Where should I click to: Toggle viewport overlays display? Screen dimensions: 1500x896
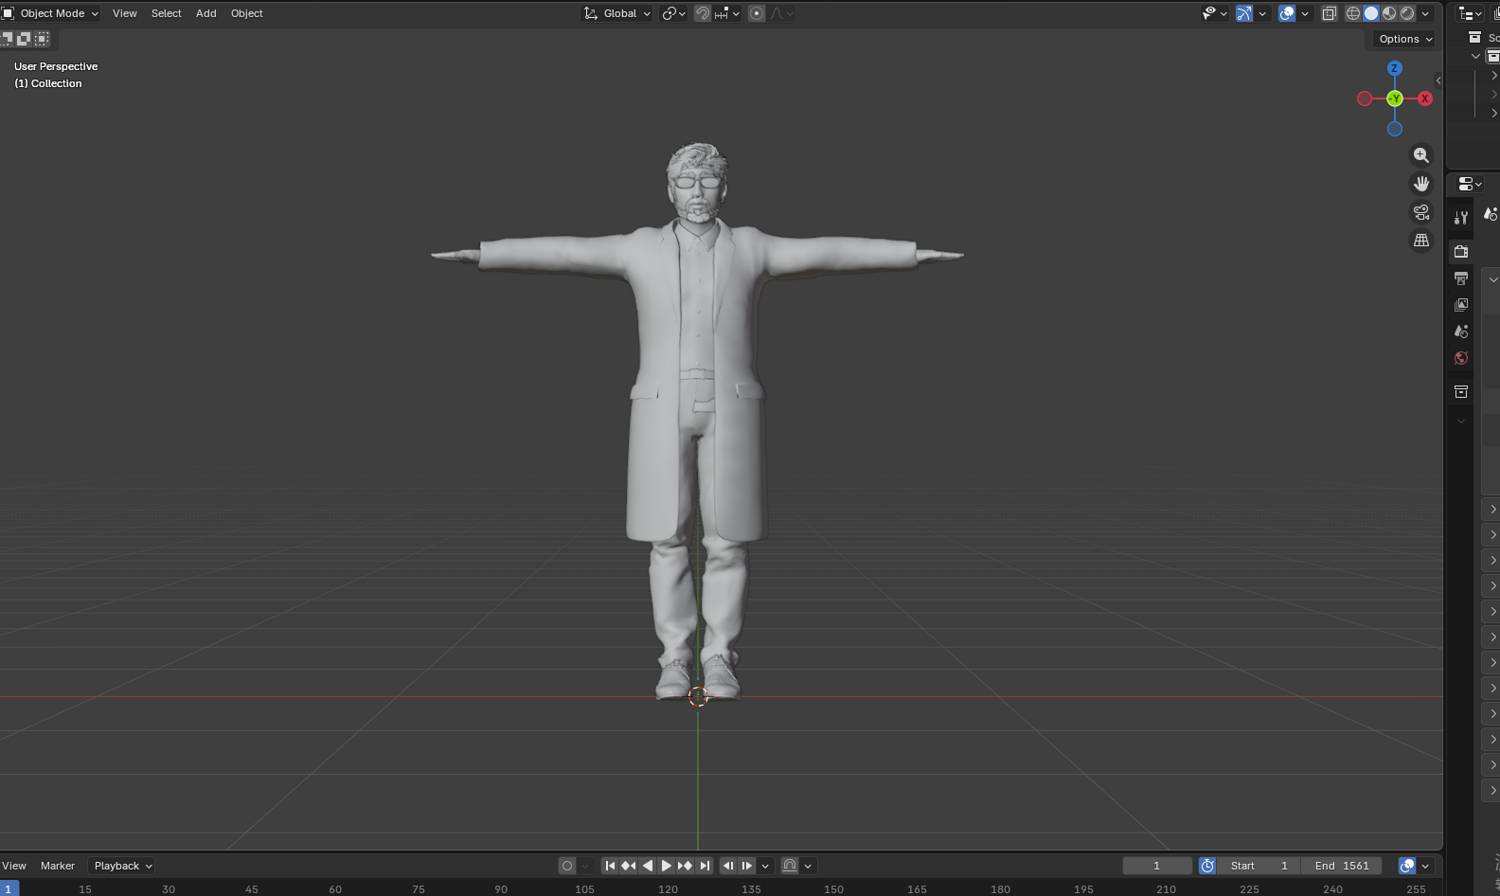click(x=1287, y=13)
